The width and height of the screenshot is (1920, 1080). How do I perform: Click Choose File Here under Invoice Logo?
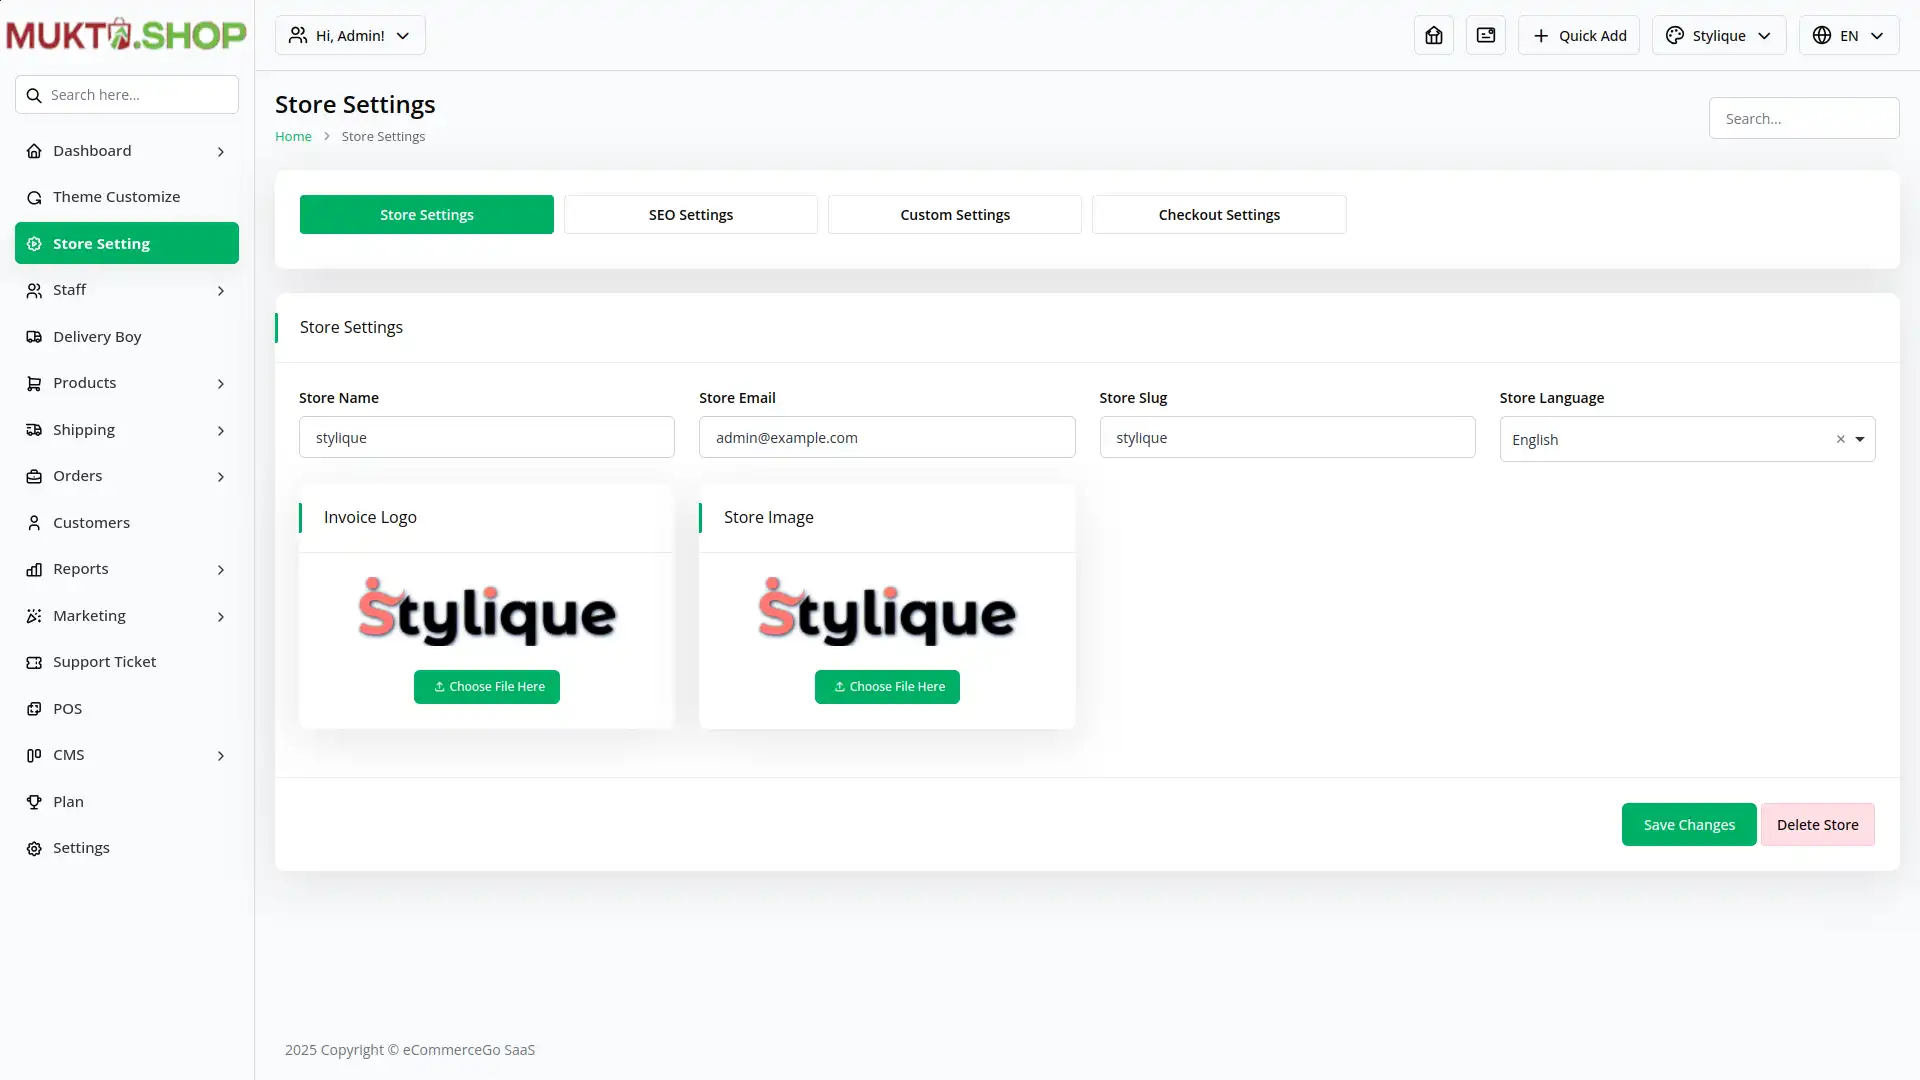487,687
